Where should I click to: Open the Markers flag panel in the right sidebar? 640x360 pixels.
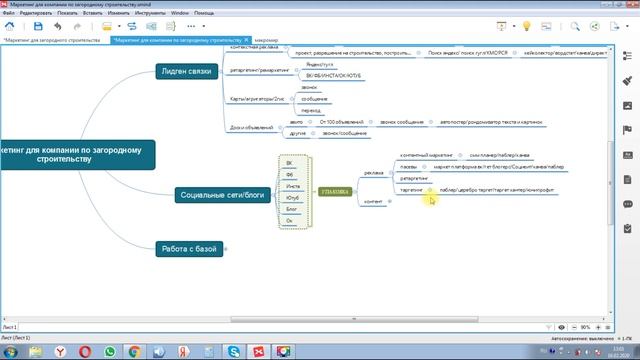(627, 130)
